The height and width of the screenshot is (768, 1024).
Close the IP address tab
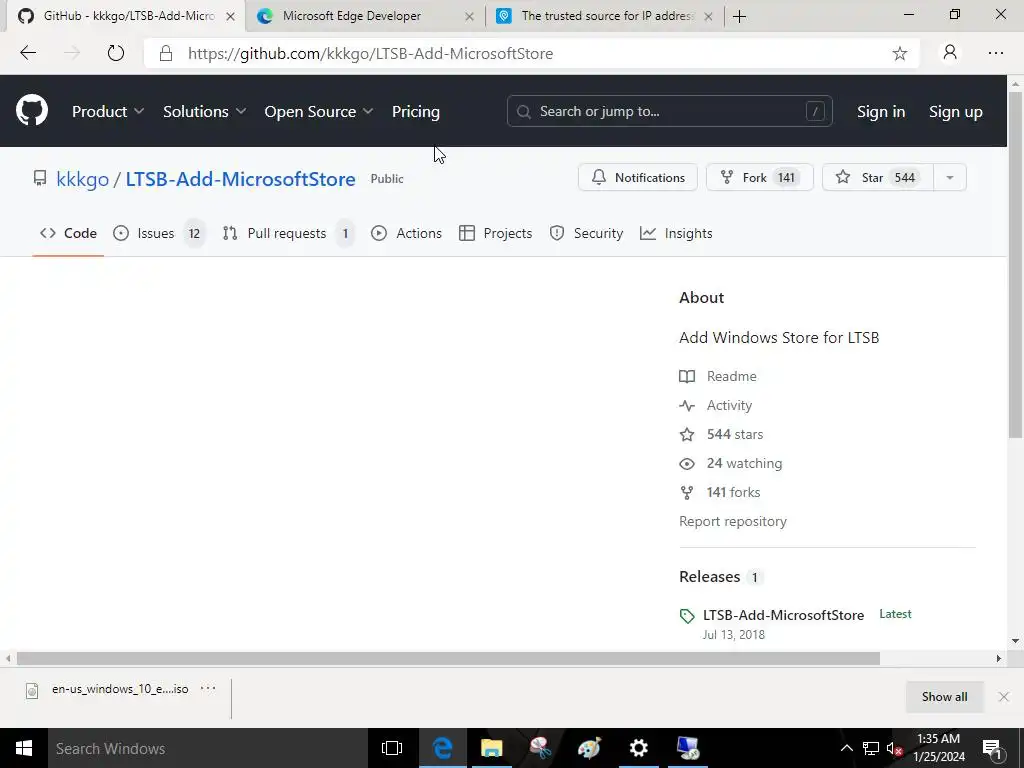708,16
